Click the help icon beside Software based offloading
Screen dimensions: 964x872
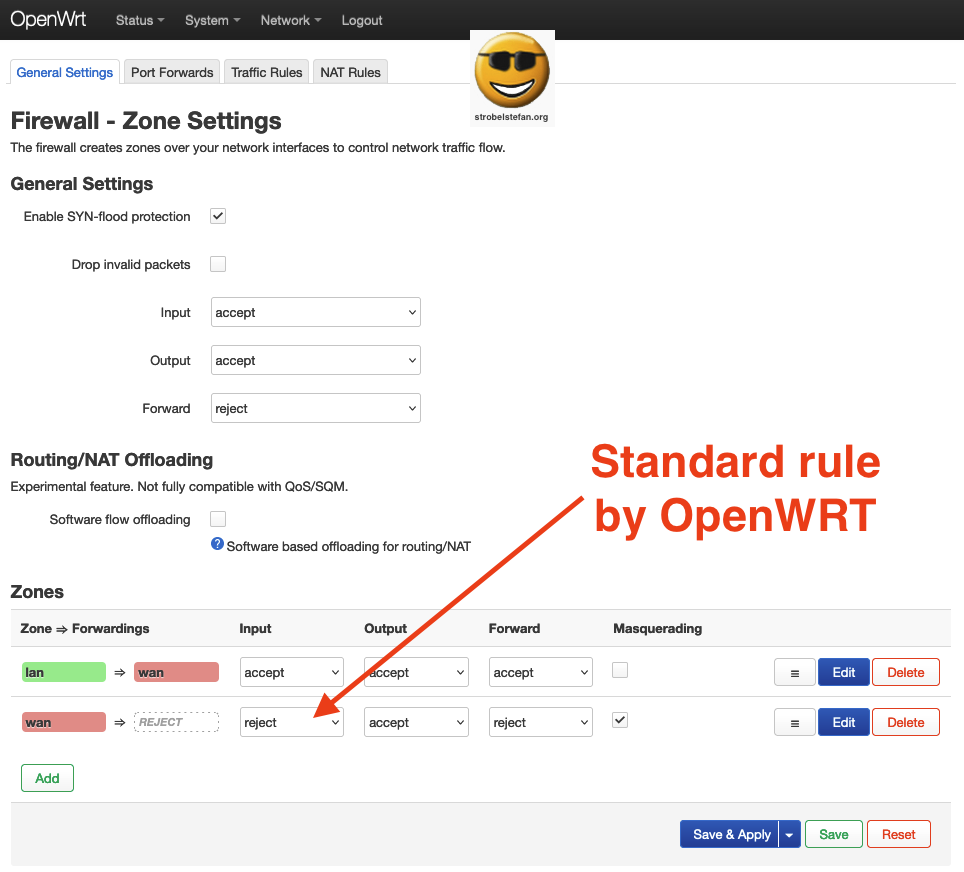(217, 545)
